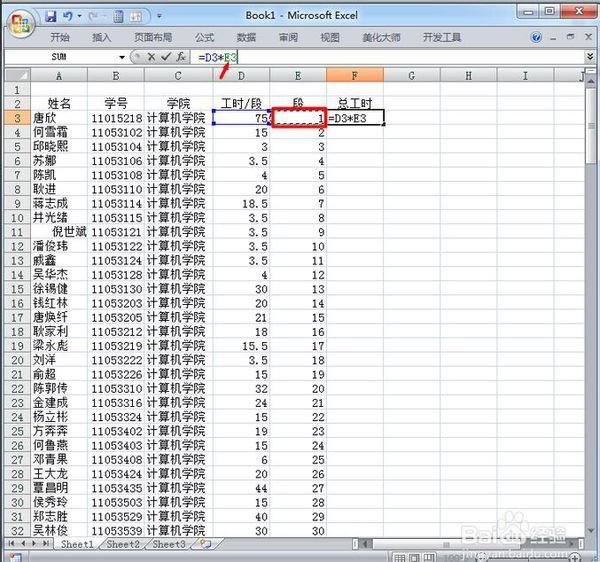Expand the formula bar chevron
The width and height of the screenshot is (600, 562).
point(590,57)
